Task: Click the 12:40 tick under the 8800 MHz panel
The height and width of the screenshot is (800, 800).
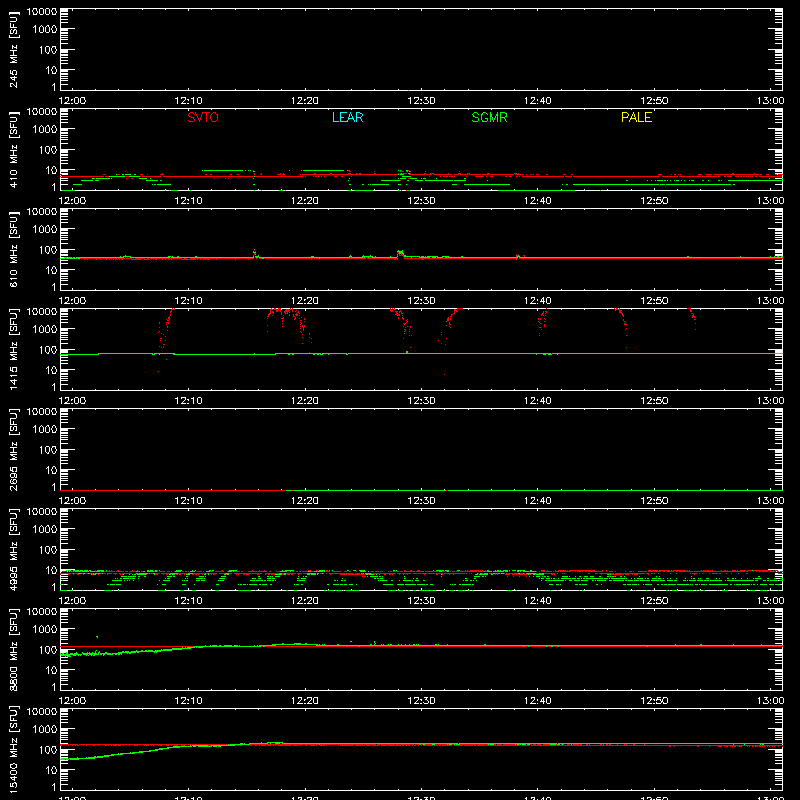Action: pos(538,701)
